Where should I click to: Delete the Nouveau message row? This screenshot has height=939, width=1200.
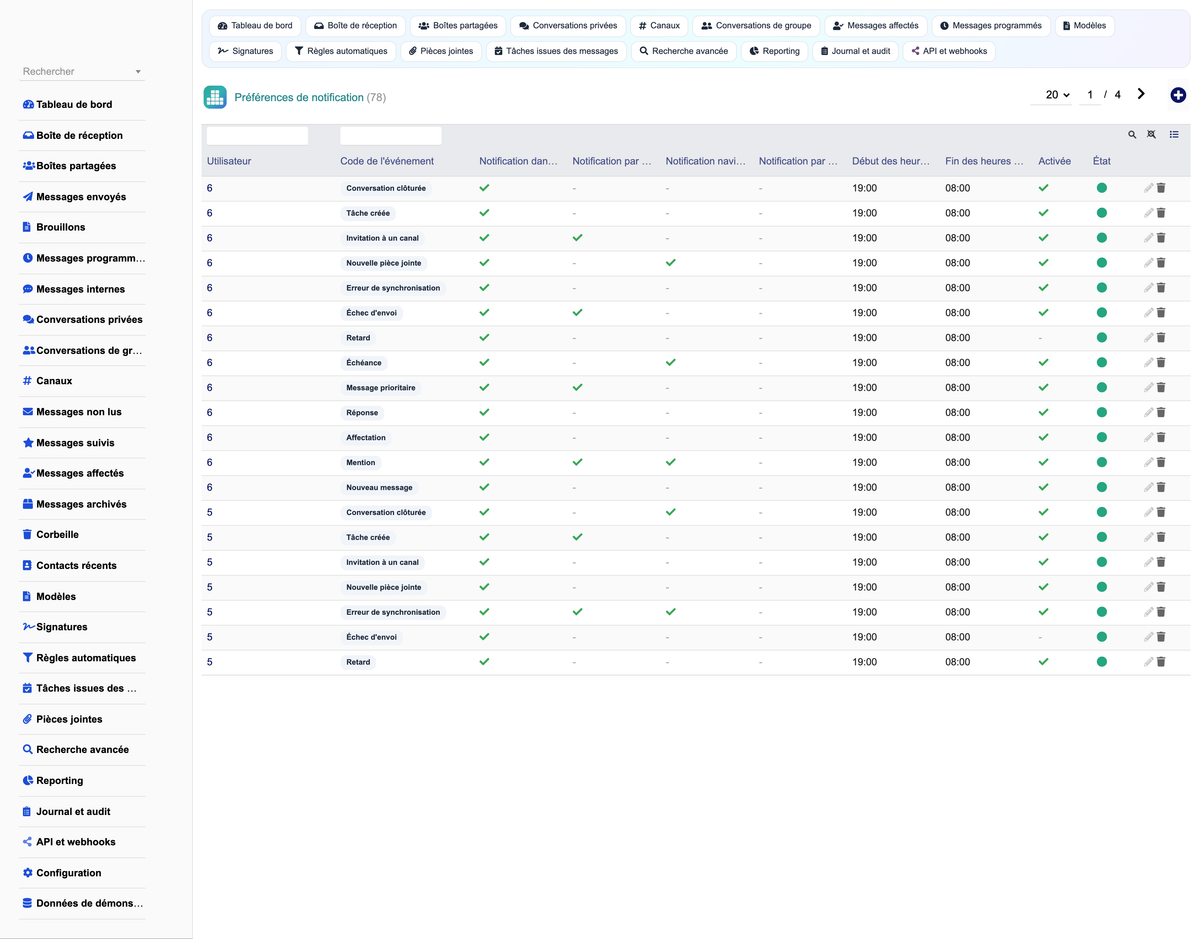click(x=1161, y=487)
